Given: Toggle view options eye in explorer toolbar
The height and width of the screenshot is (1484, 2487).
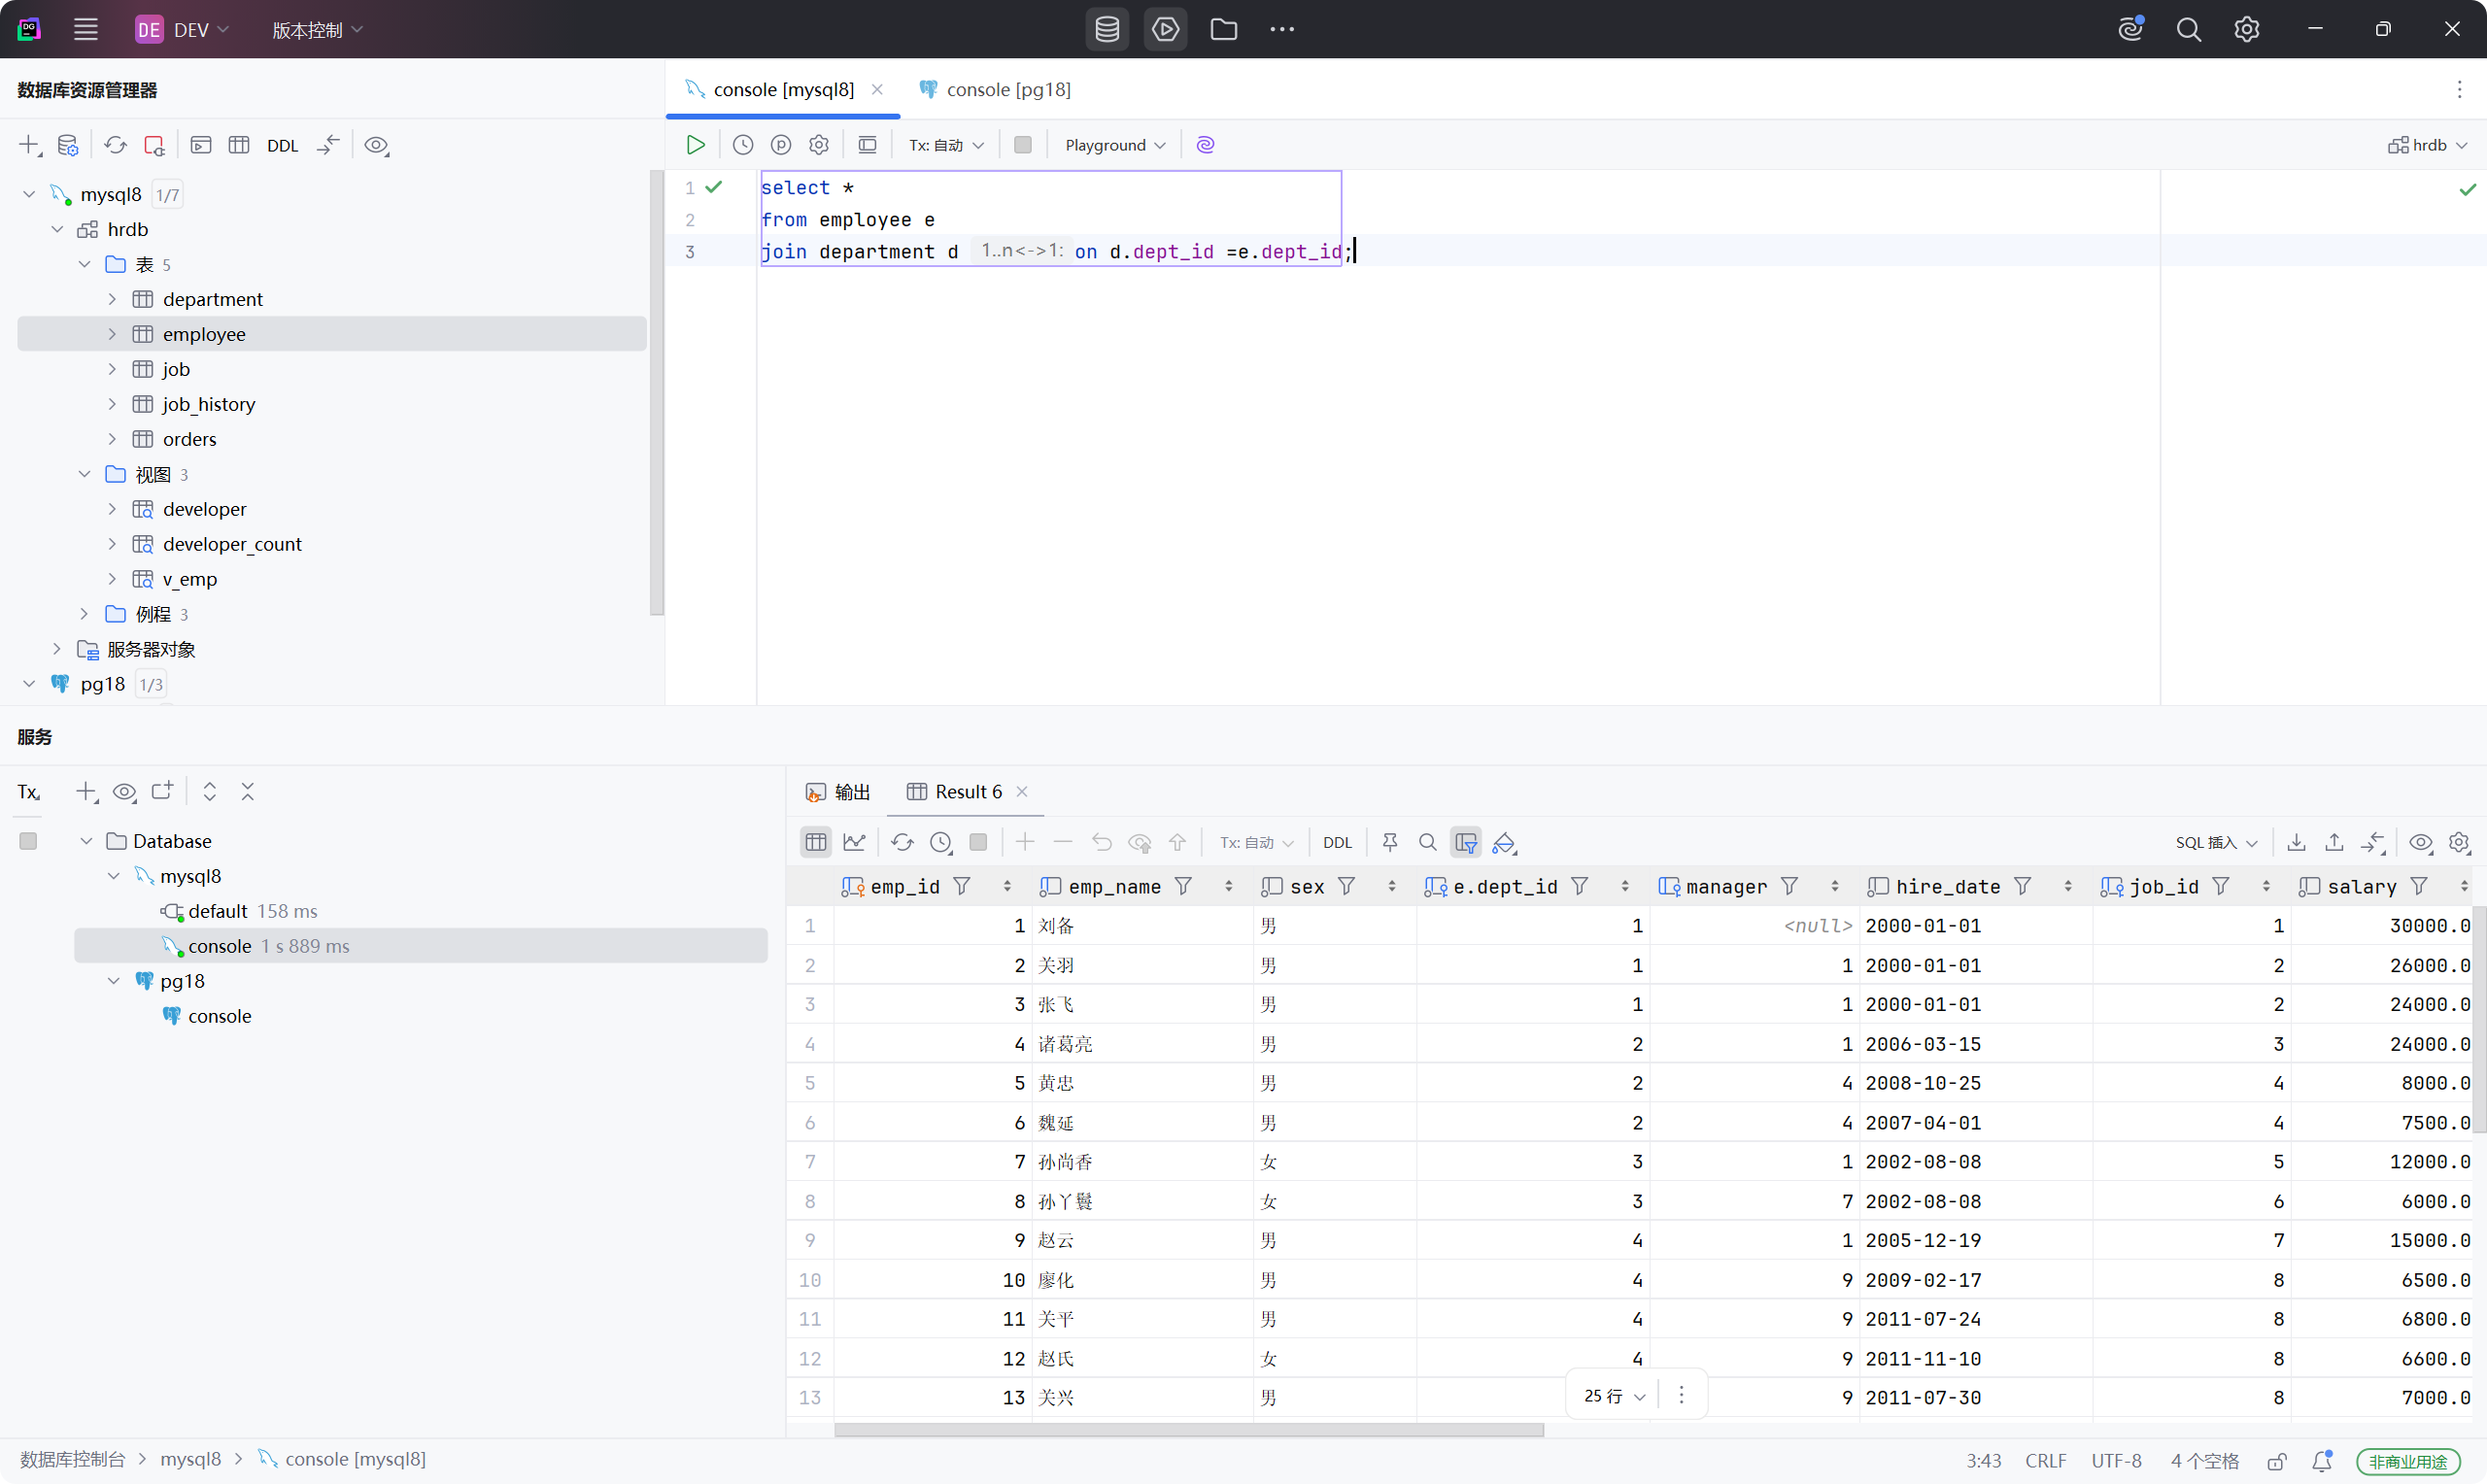Looking at the screenshot, I should (x=376, y=145).
